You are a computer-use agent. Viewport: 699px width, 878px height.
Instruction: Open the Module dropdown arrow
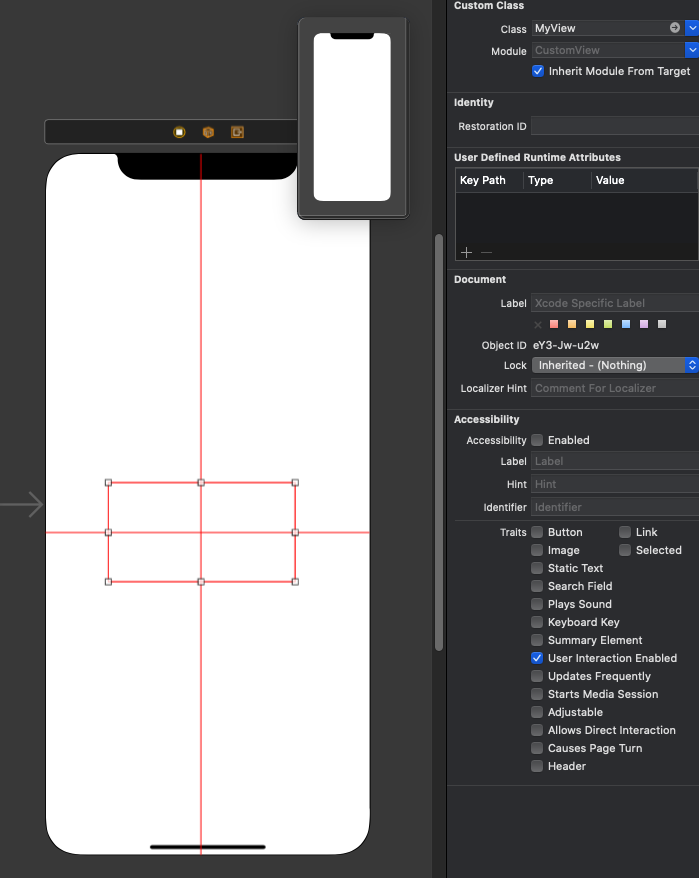coord(692,50)
